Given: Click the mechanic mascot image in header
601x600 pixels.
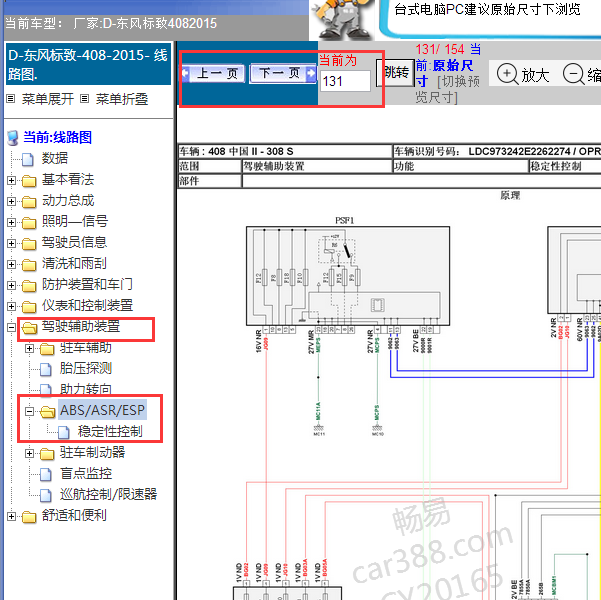Looking at the screenshot, I should click(x=343, y=19).
